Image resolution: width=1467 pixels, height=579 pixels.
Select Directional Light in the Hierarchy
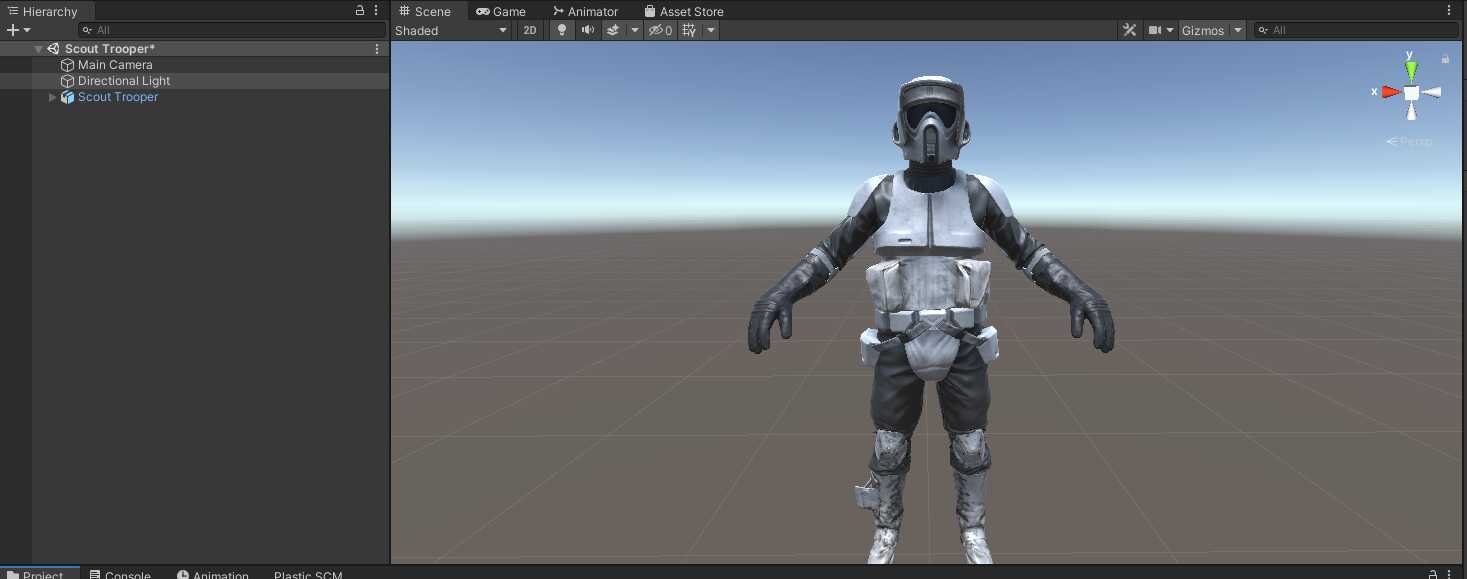pyautogui.click(x=124, y=80)
